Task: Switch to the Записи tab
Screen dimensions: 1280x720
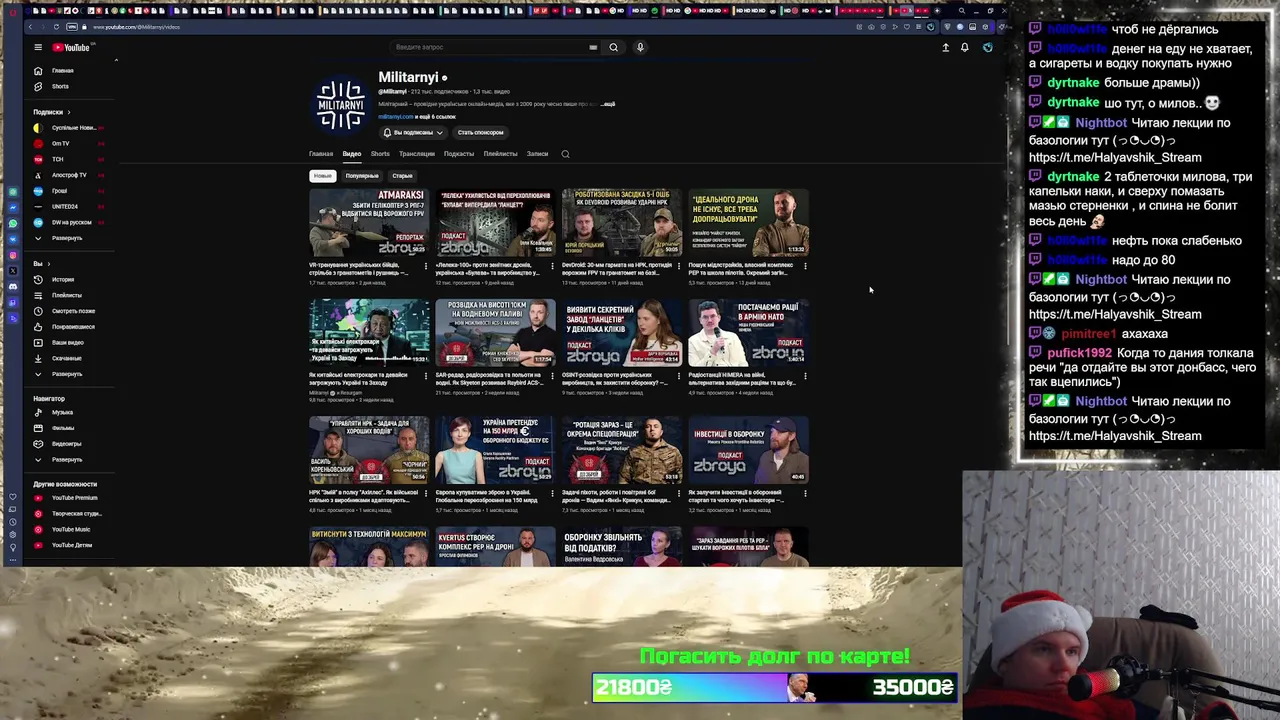Action: pyautogui.click(x=538, y=154)
